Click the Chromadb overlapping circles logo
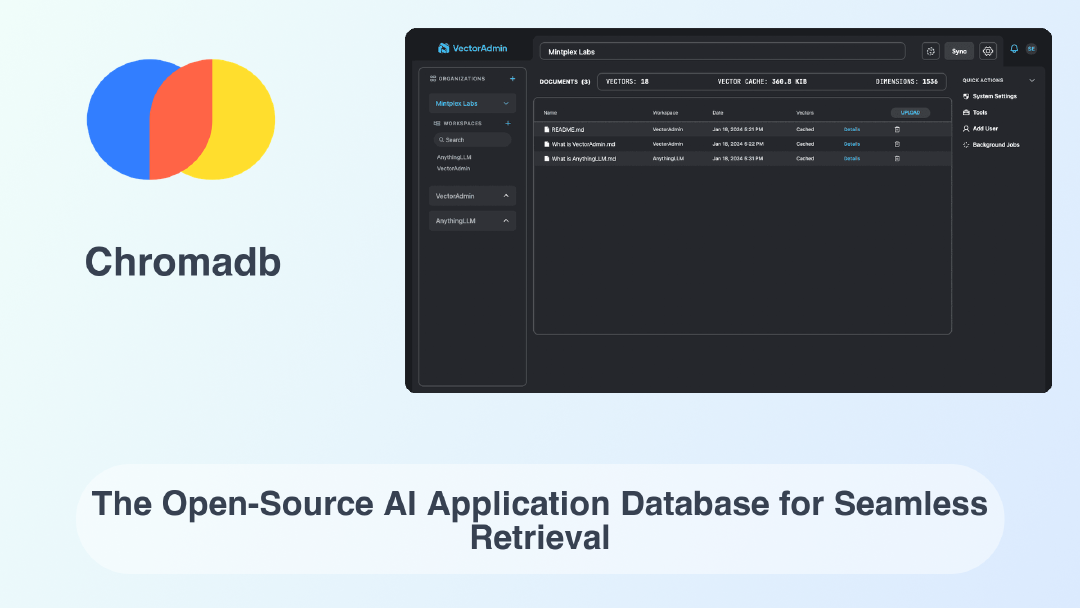Viewport: 1080px width, 608px height. pos(180,119)
